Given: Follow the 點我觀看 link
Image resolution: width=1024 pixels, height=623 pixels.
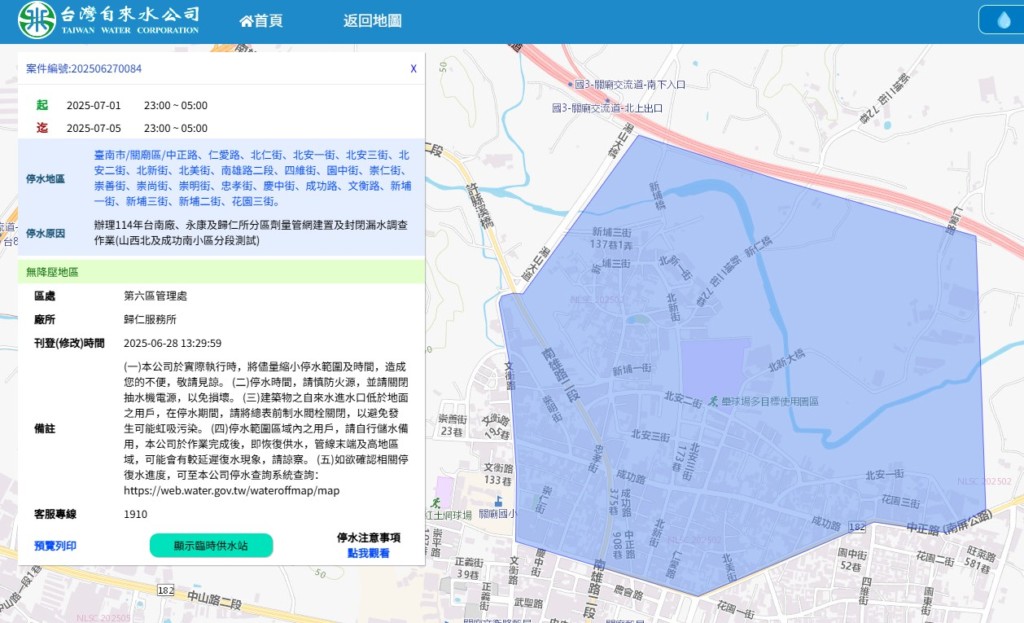Looking at the screenshot, I should 368,553.
